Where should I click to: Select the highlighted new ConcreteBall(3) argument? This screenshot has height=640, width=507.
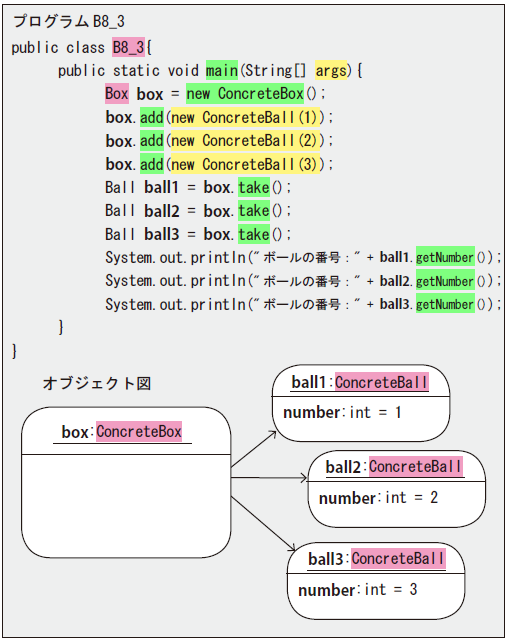click(x=245, y=164)
